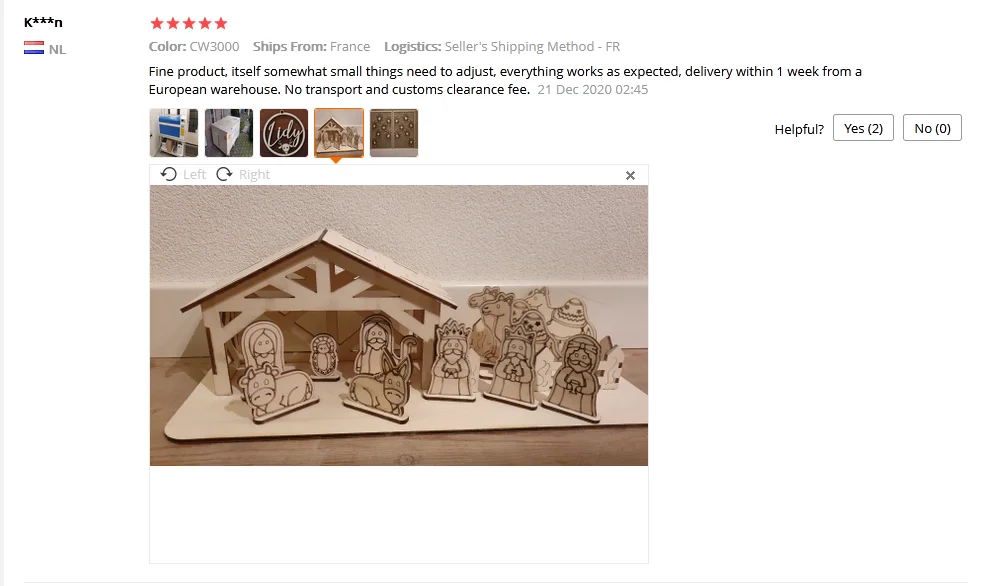
Task: Click the Color: CW3000 label
Action: [x=194, y=47]
